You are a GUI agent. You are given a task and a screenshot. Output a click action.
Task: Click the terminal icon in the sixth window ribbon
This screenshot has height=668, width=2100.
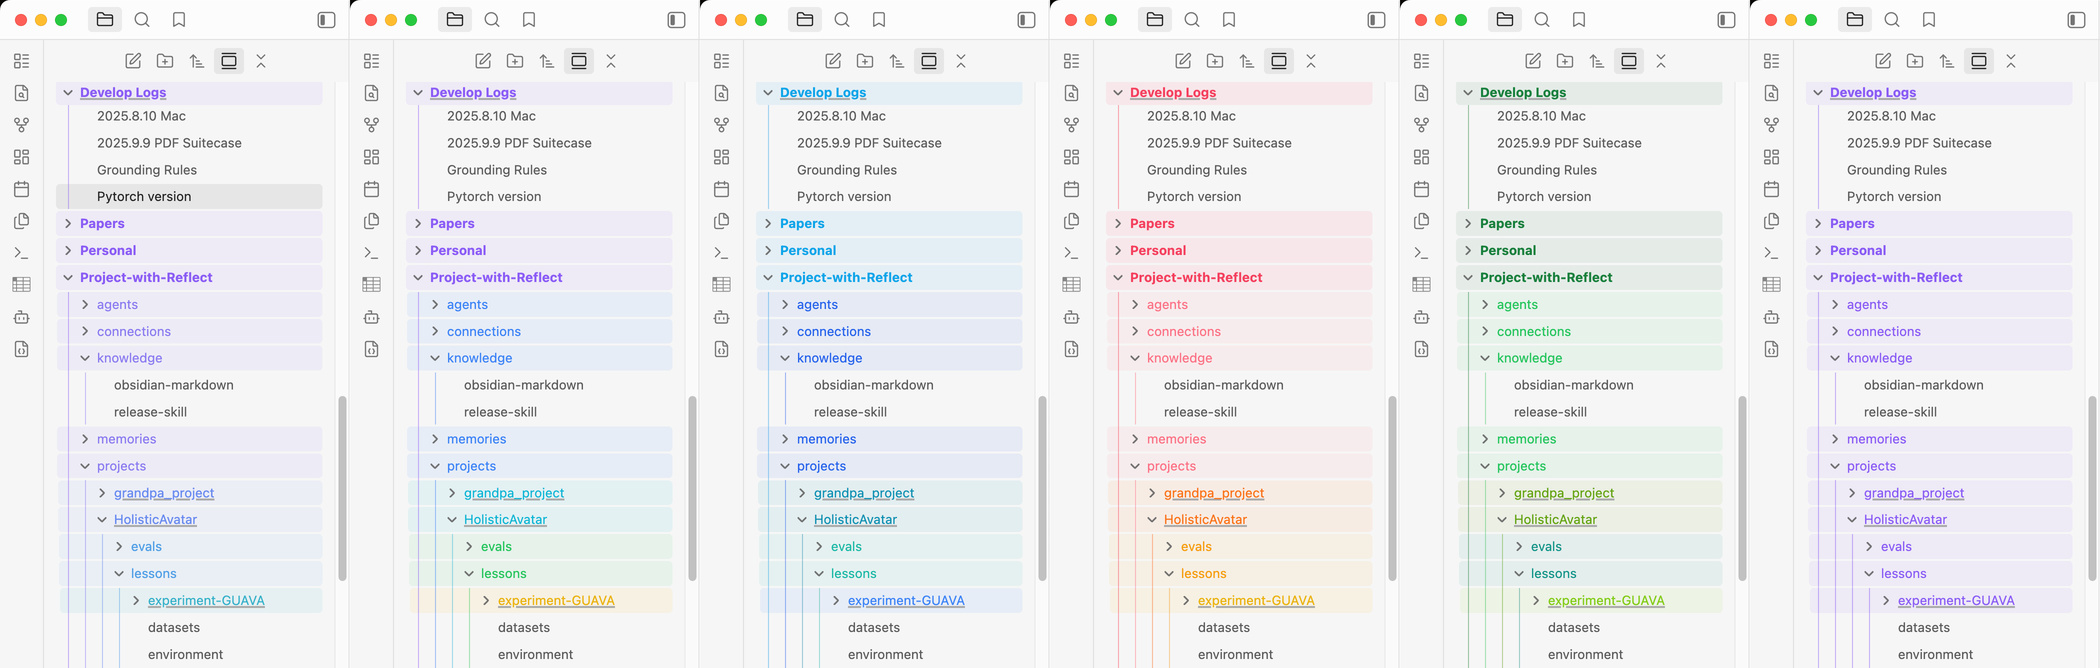point(1772,253)
